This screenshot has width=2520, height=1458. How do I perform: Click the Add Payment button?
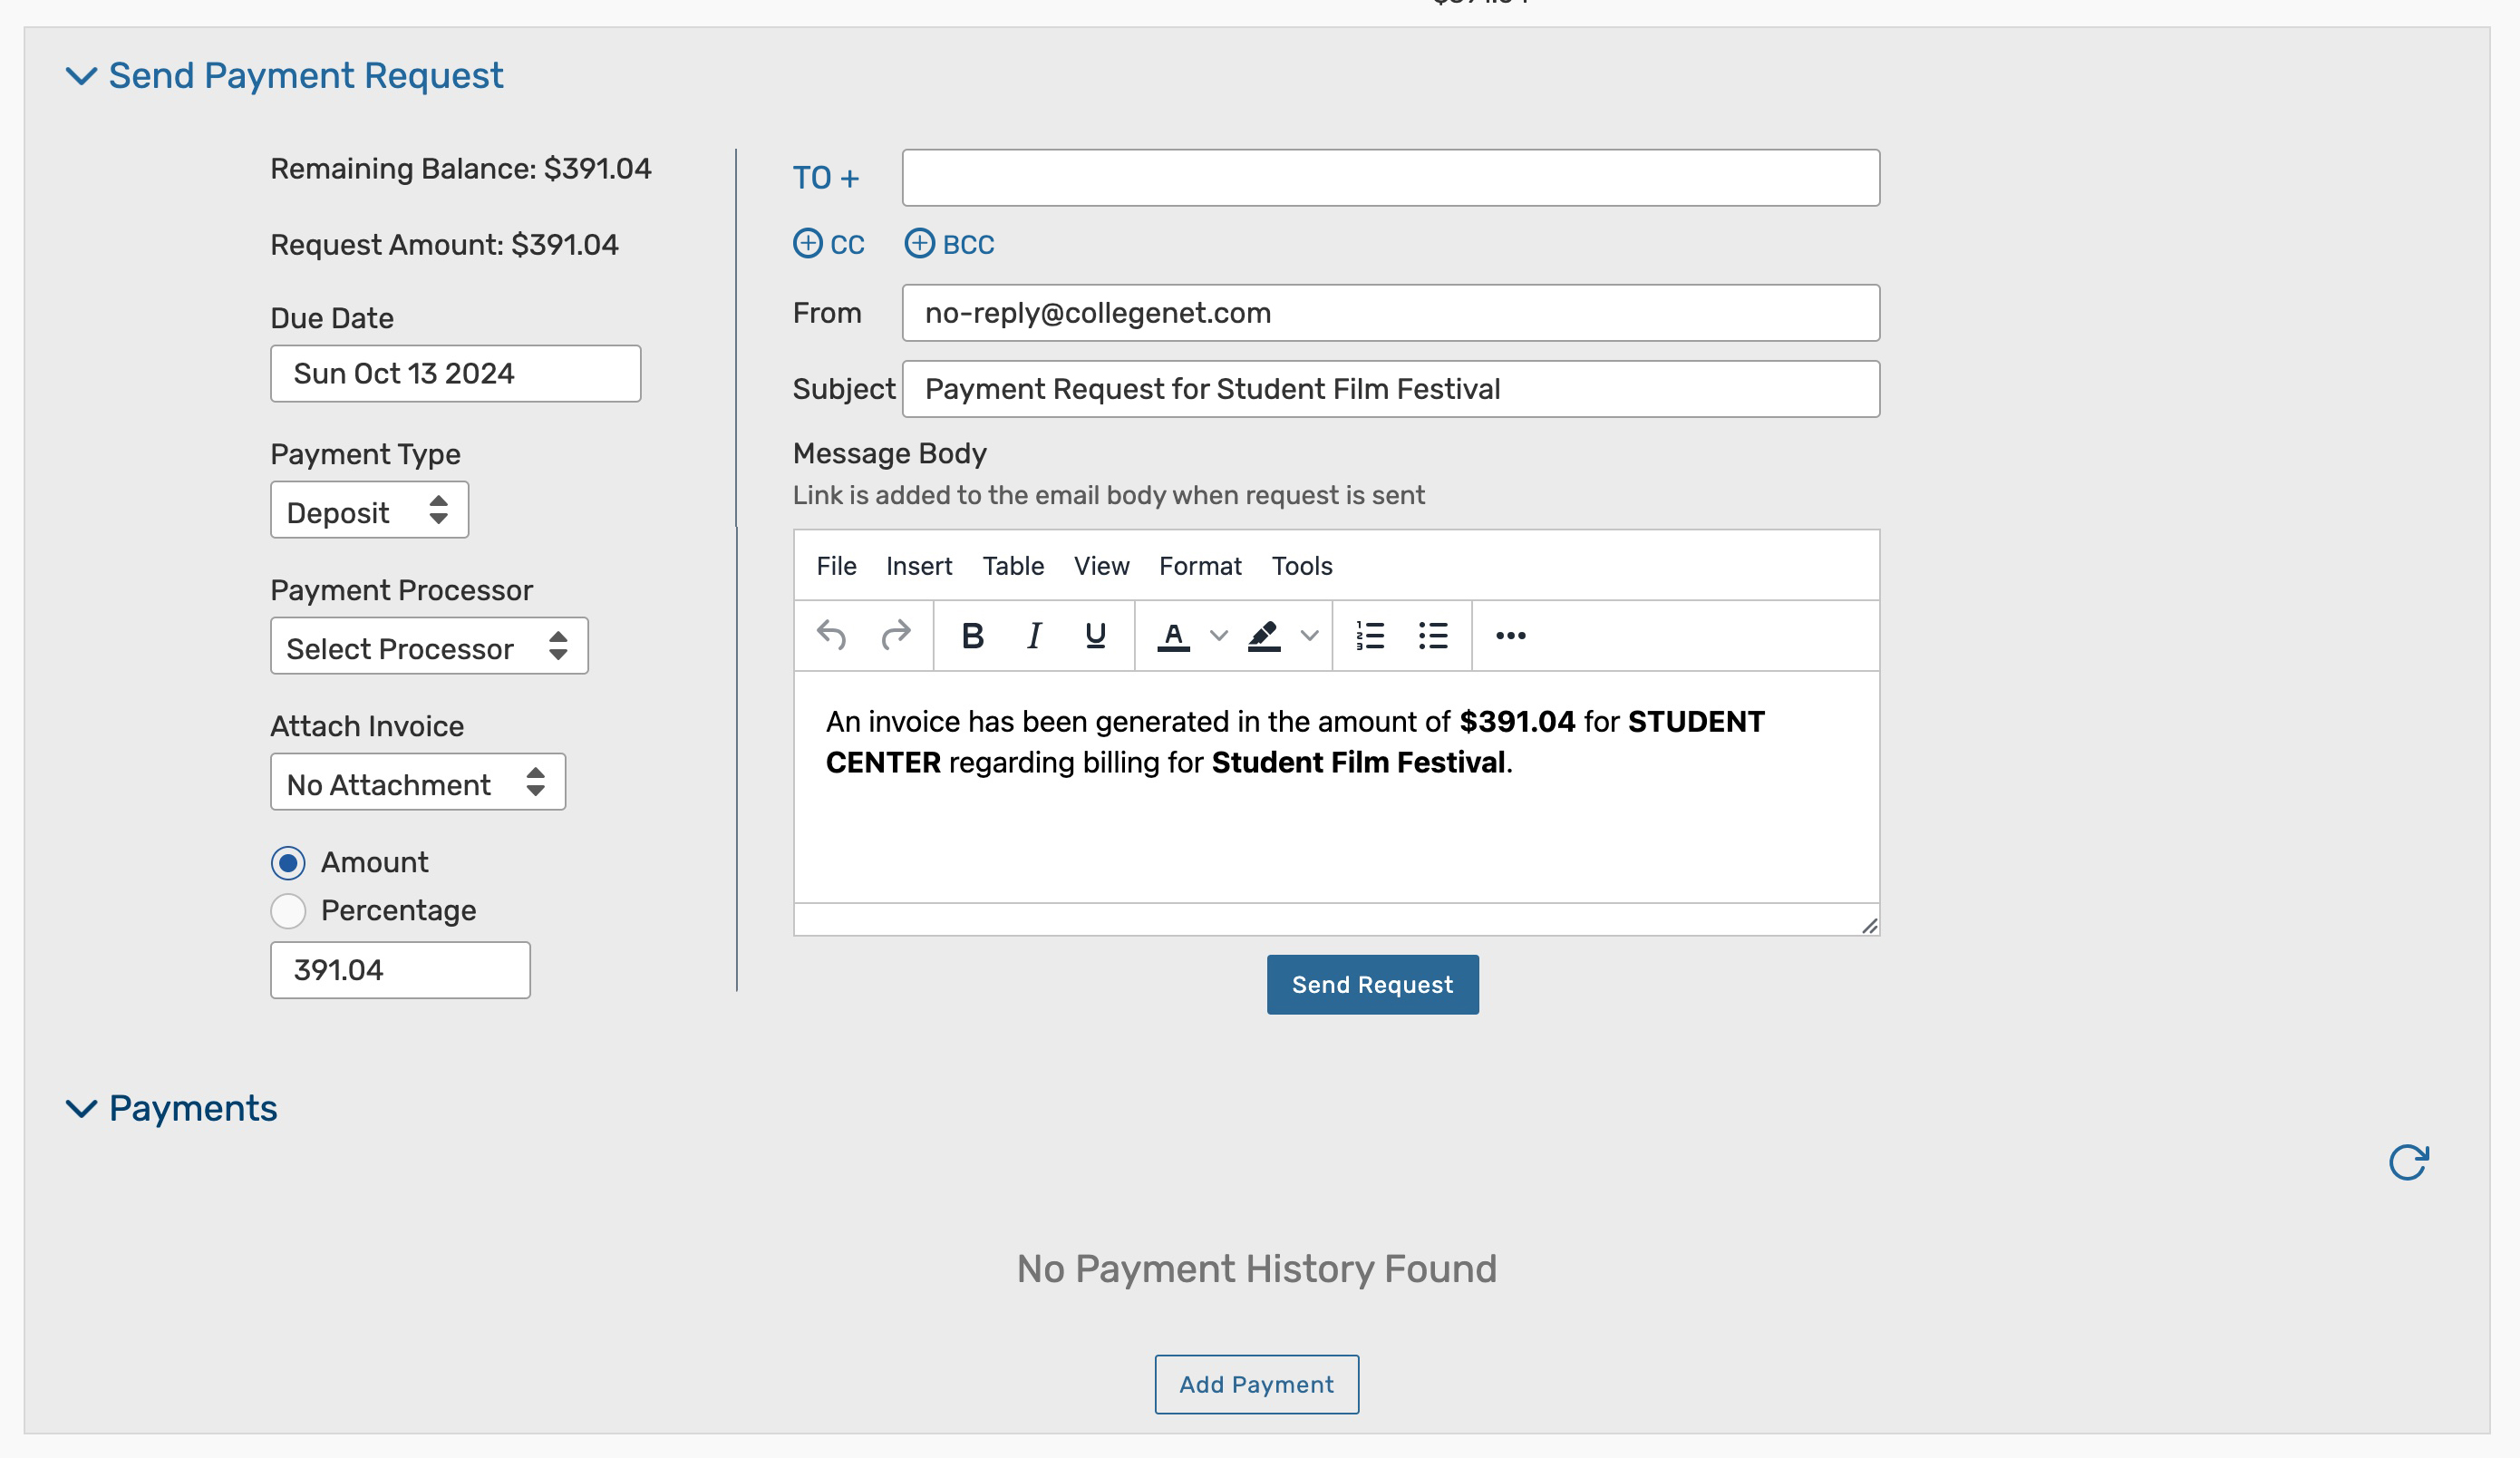[x=1255, y=1384]
